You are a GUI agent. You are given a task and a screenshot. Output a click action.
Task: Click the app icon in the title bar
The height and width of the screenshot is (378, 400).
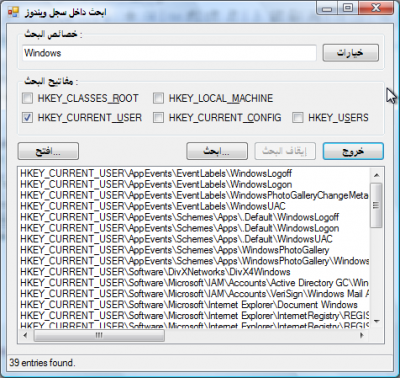[x=13, y=12]
